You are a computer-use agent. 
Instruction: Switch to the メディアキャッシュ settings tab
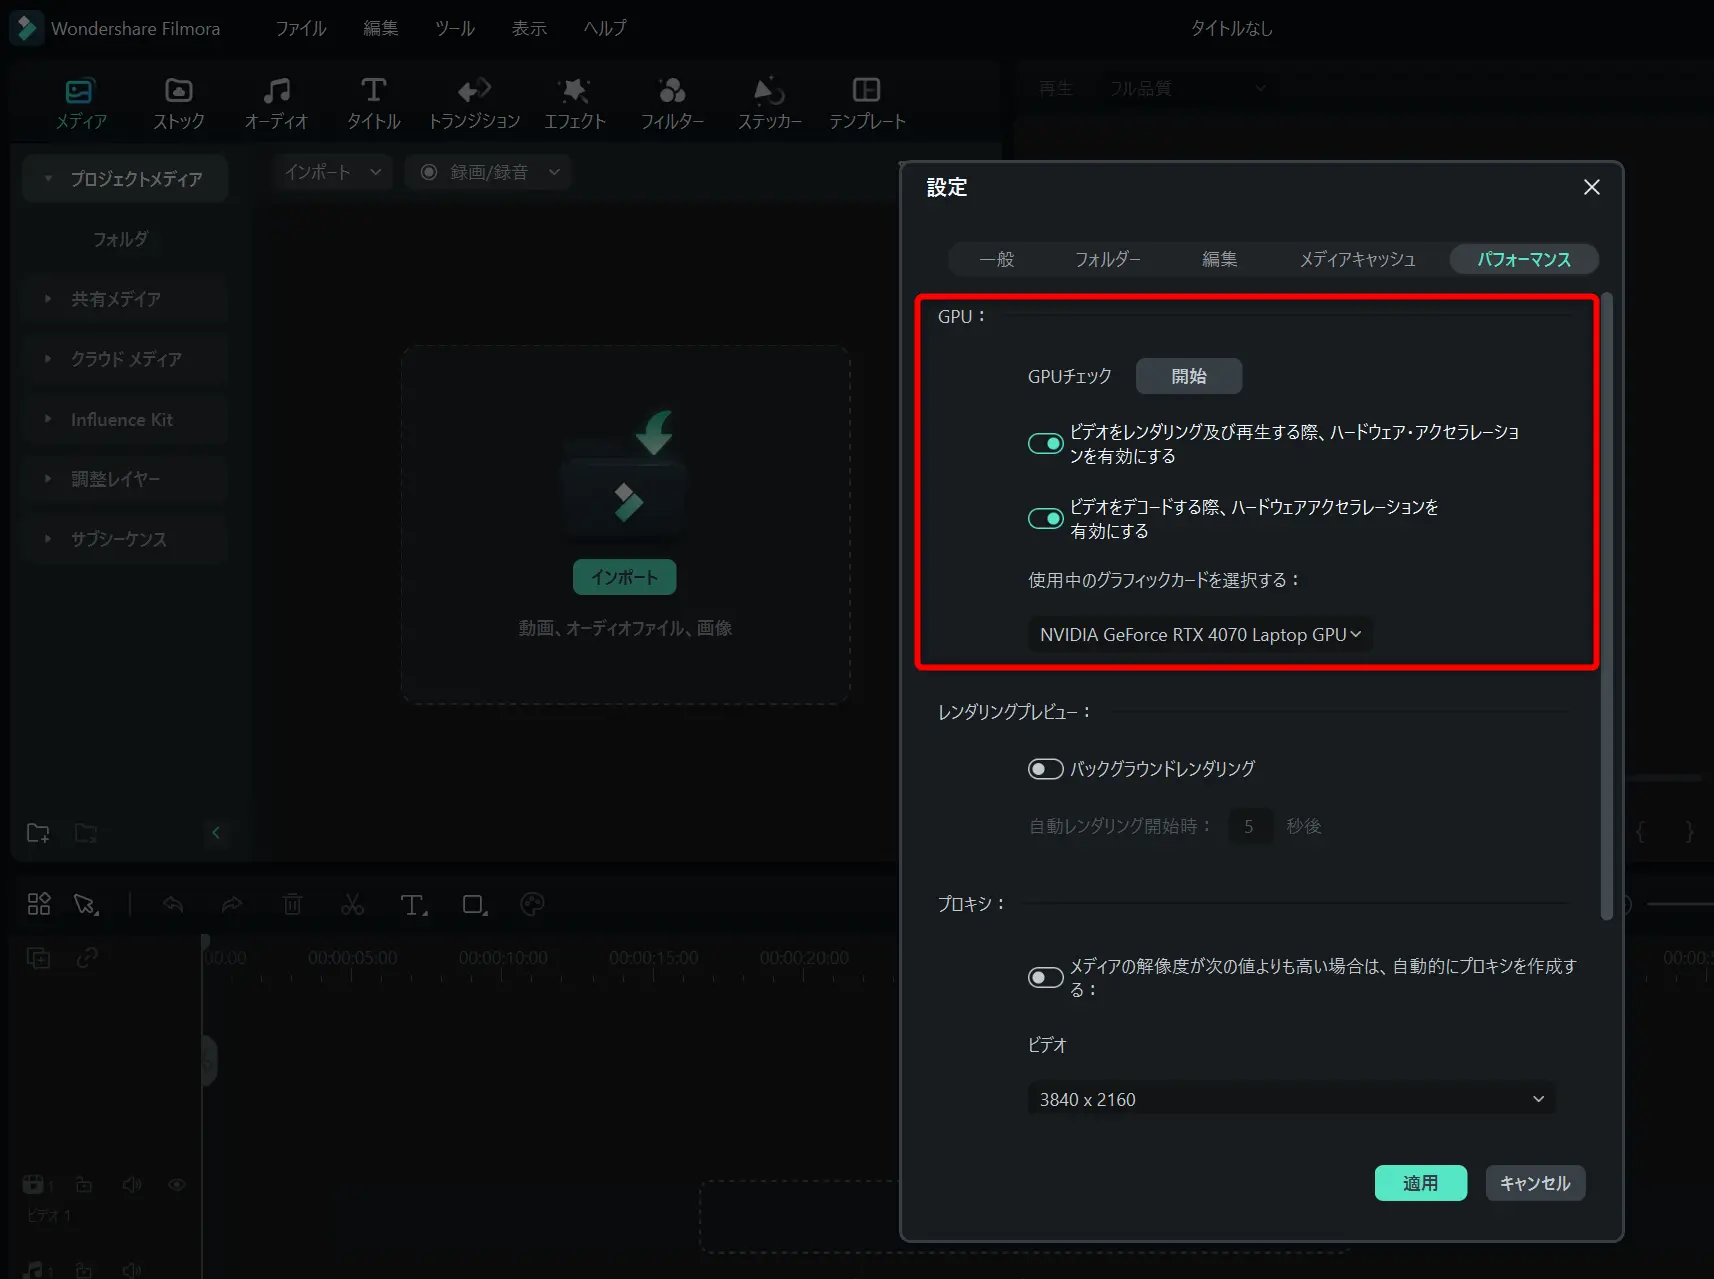(x=1357, y=259)
